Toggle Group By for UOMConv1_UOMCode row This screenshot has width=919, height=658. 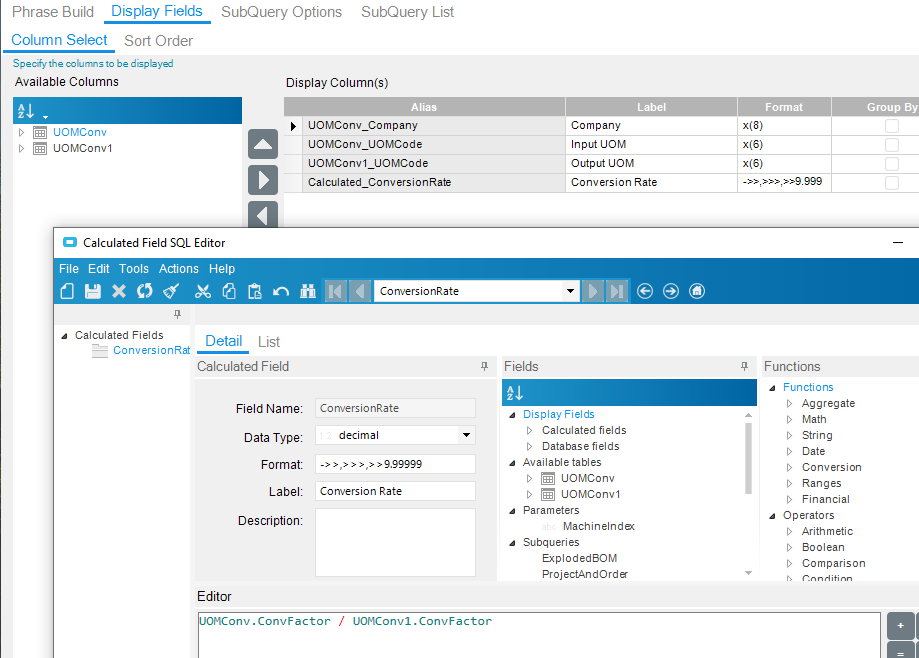coord(891,163)
